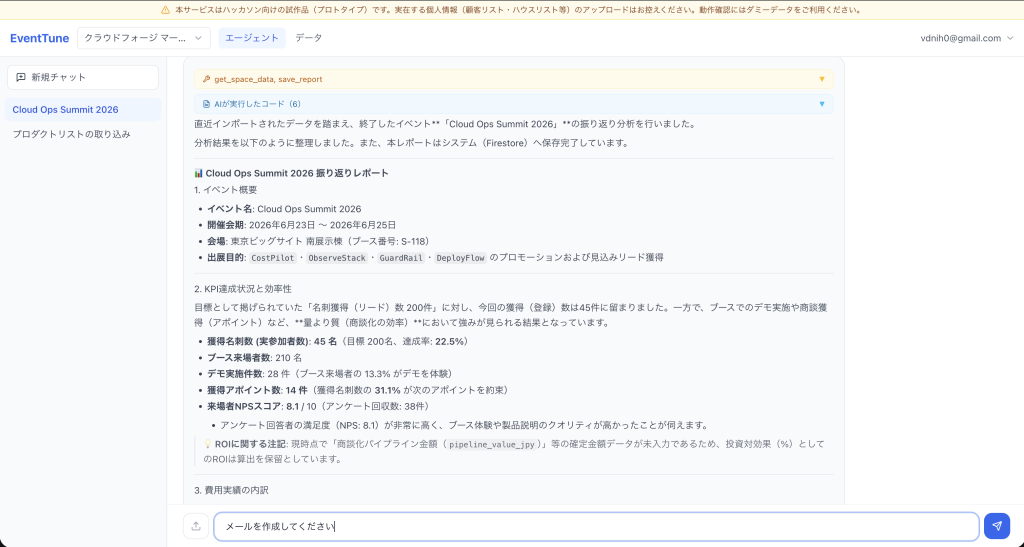Click the pipeline_value_jpy code tag
The image size is (1024, 547).
click(x=494, y=445)
